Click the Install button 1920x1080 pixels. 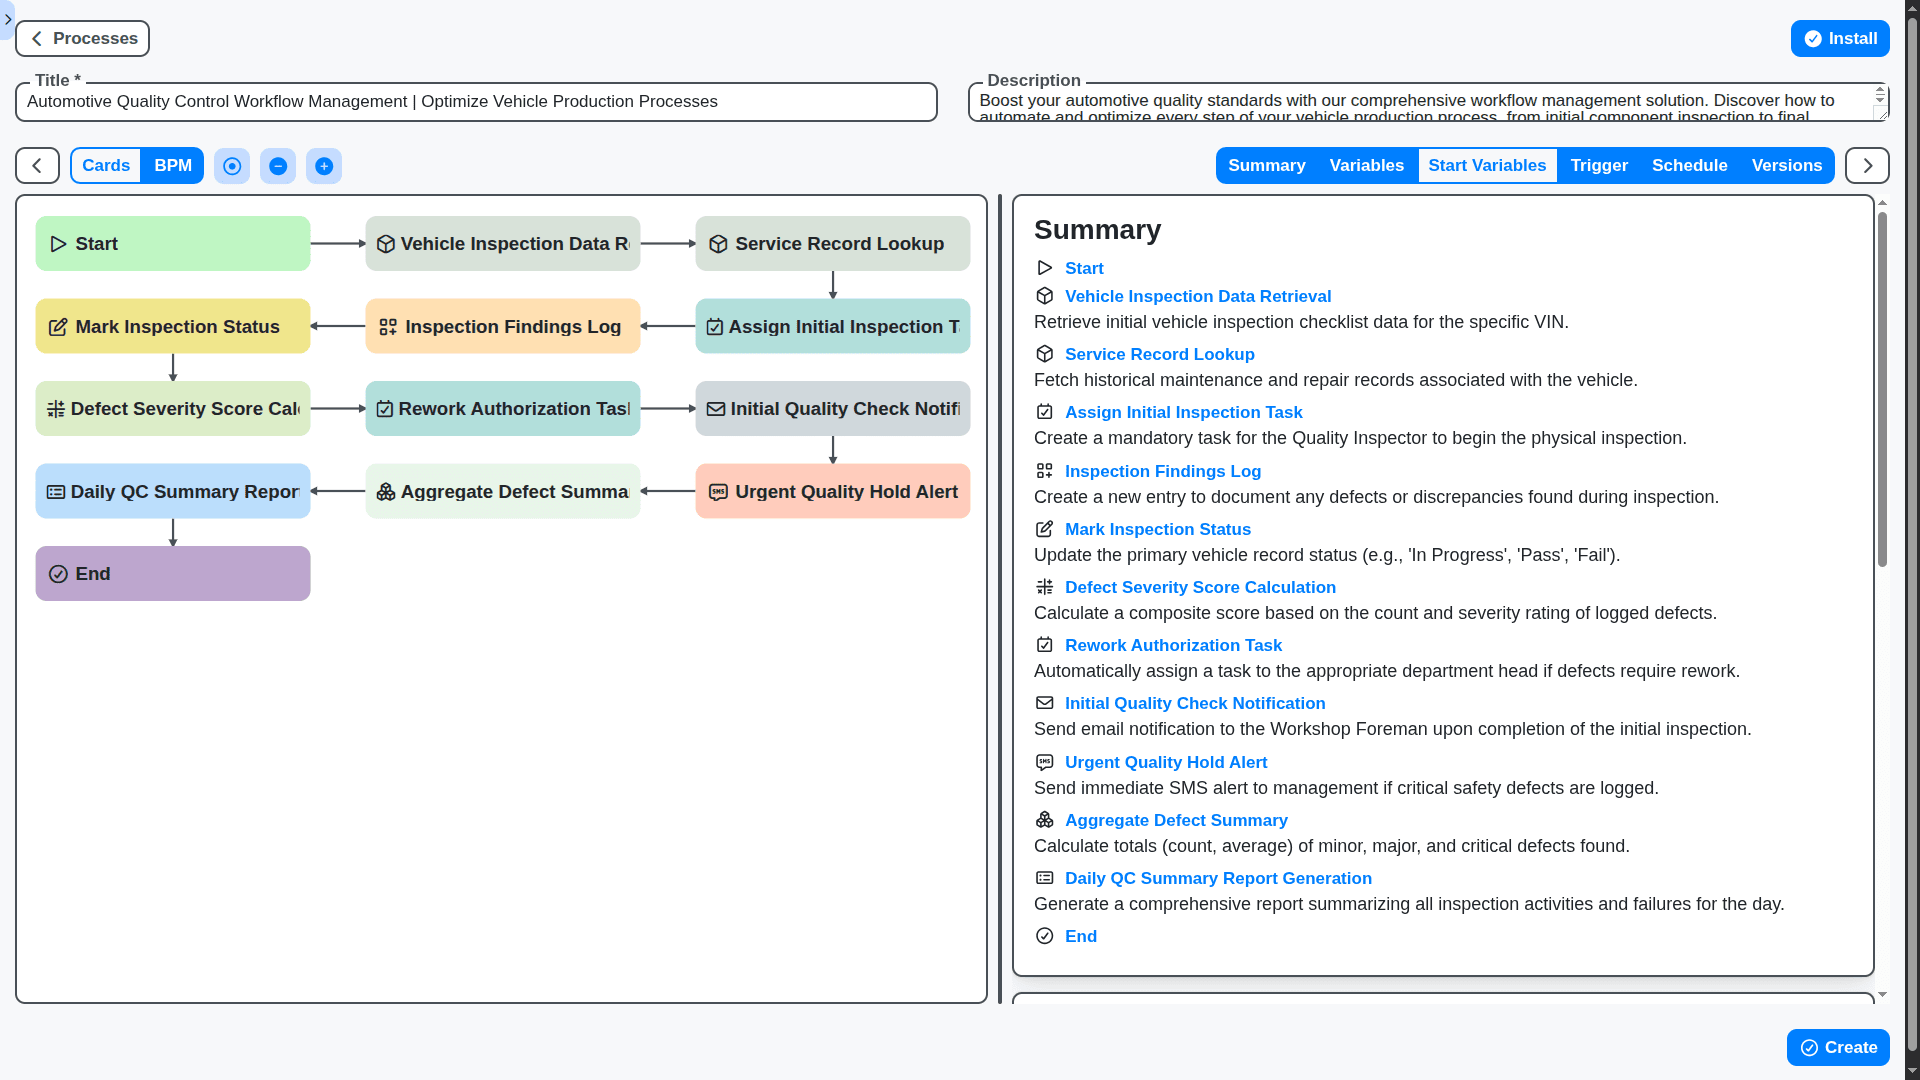point(1840,38)
